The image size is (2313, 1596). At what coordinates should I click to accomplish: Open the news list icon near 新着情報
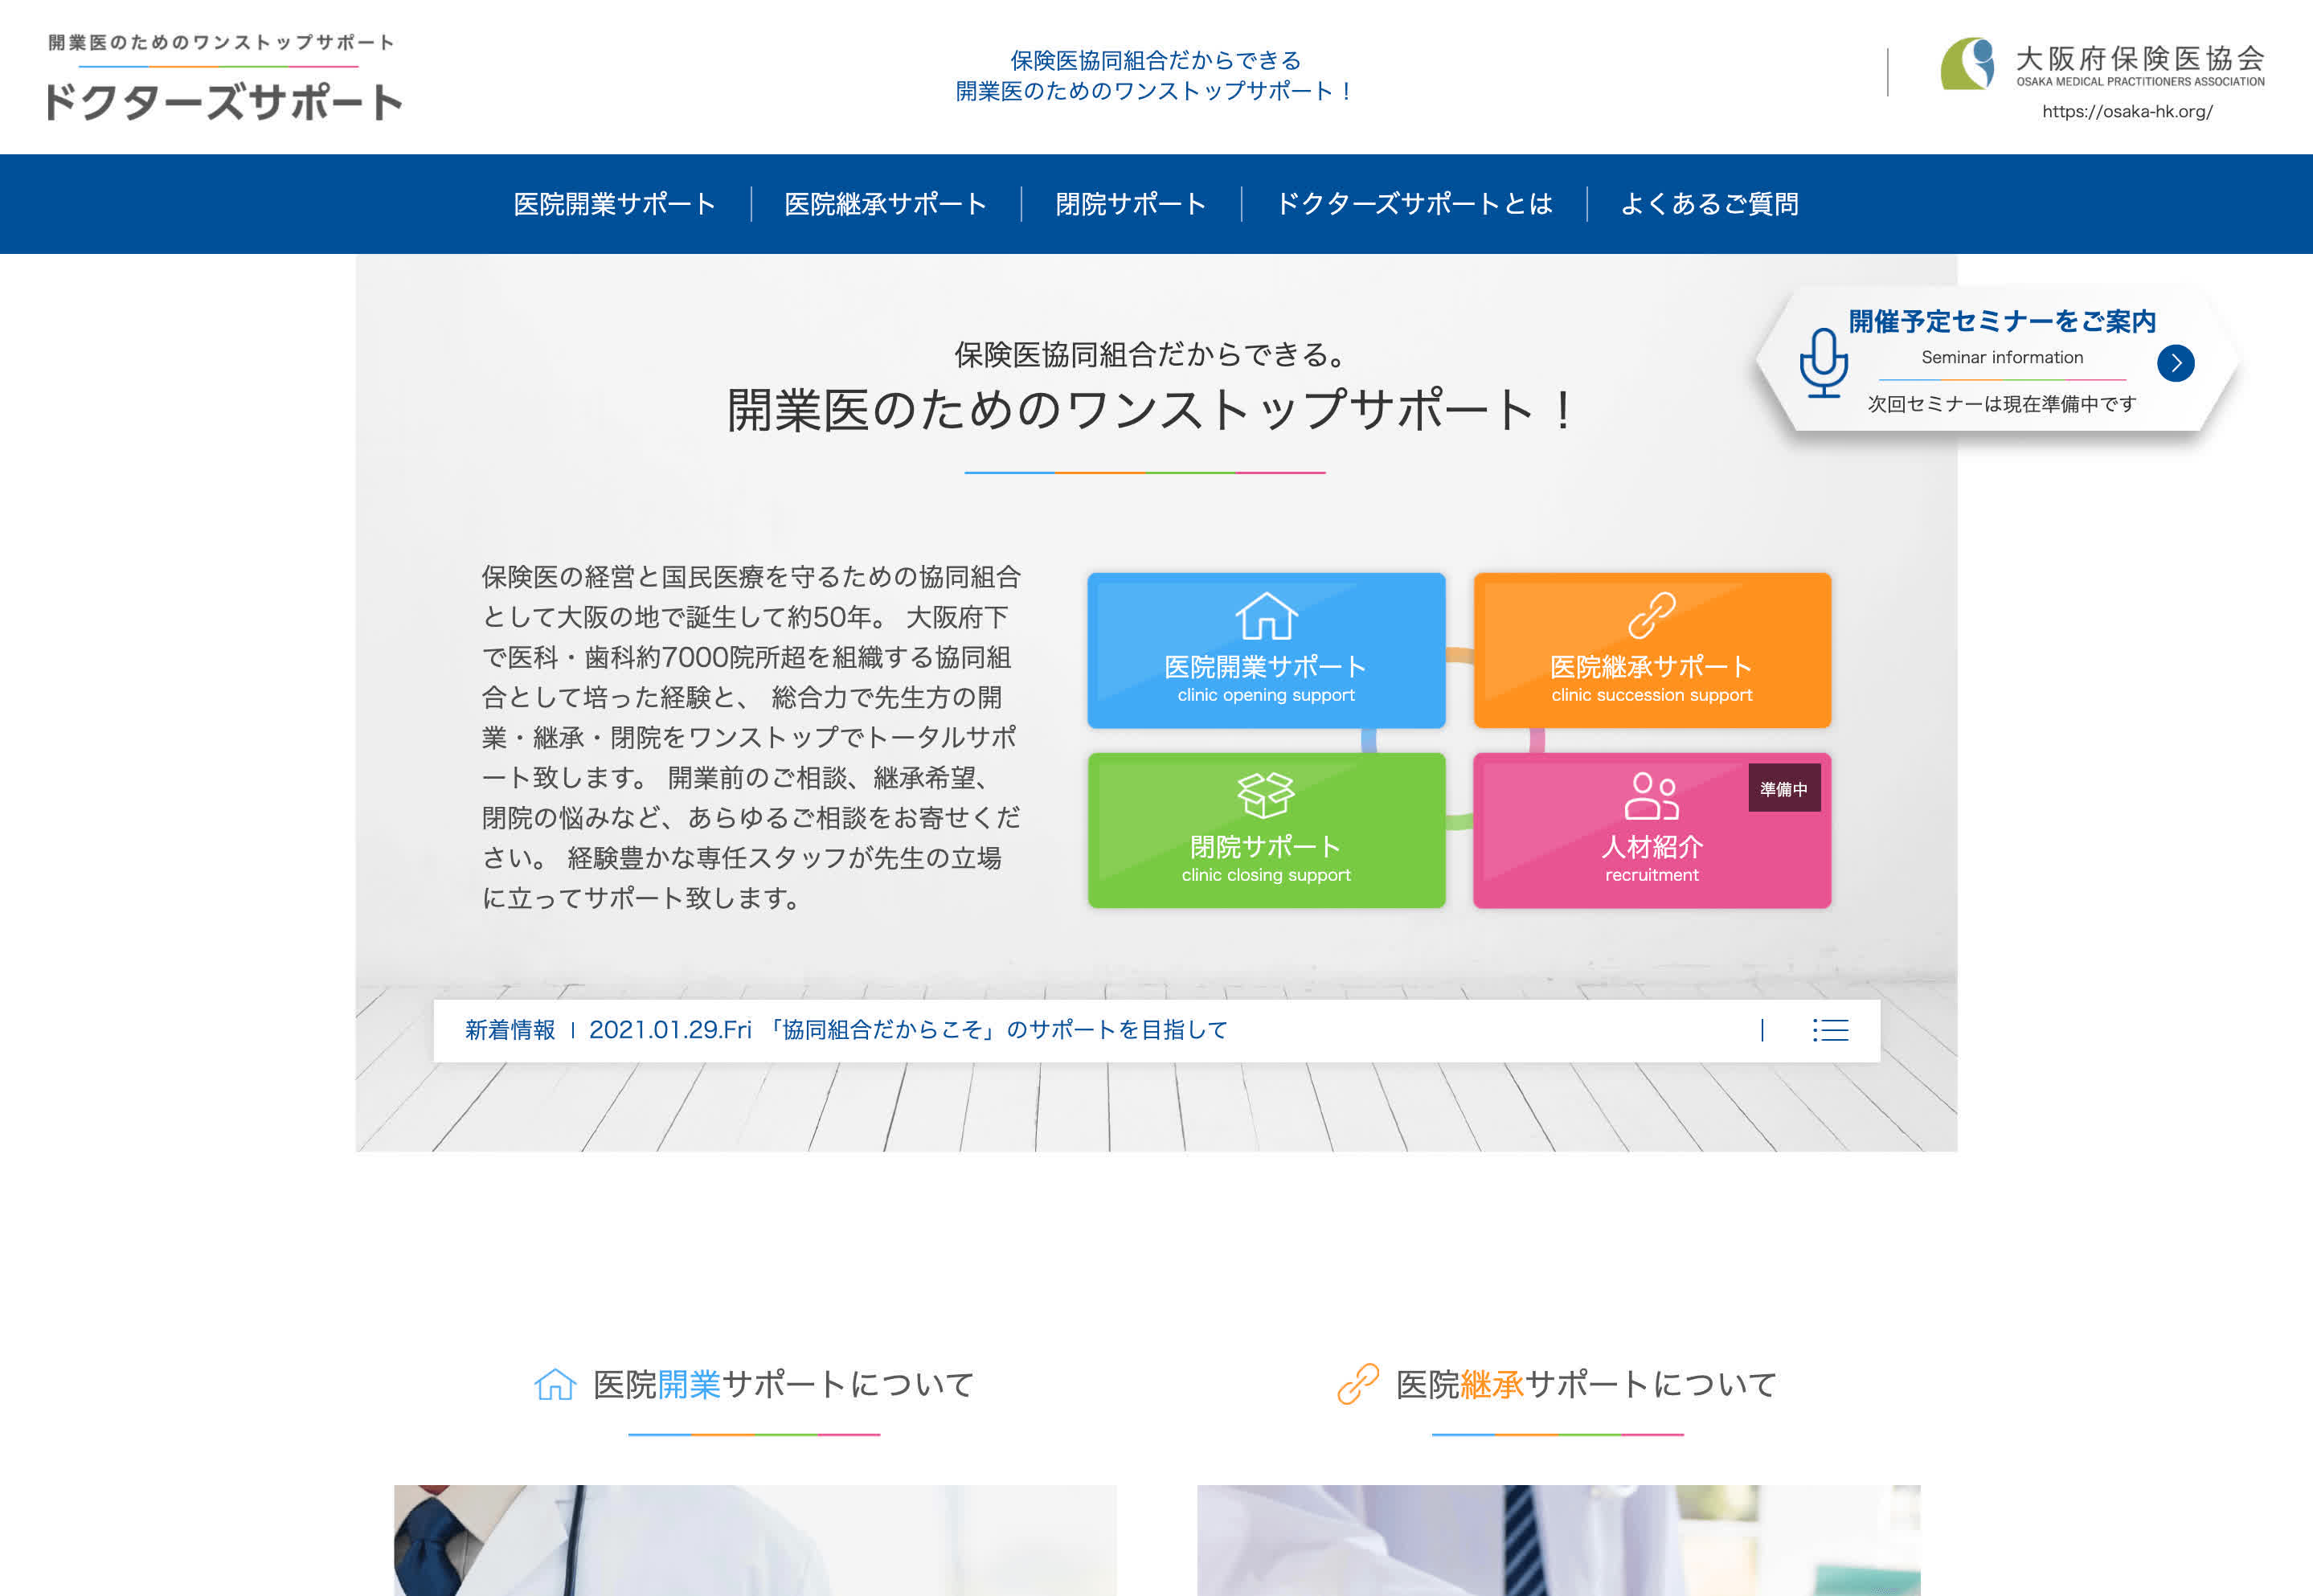[x=1830, y=1030]
